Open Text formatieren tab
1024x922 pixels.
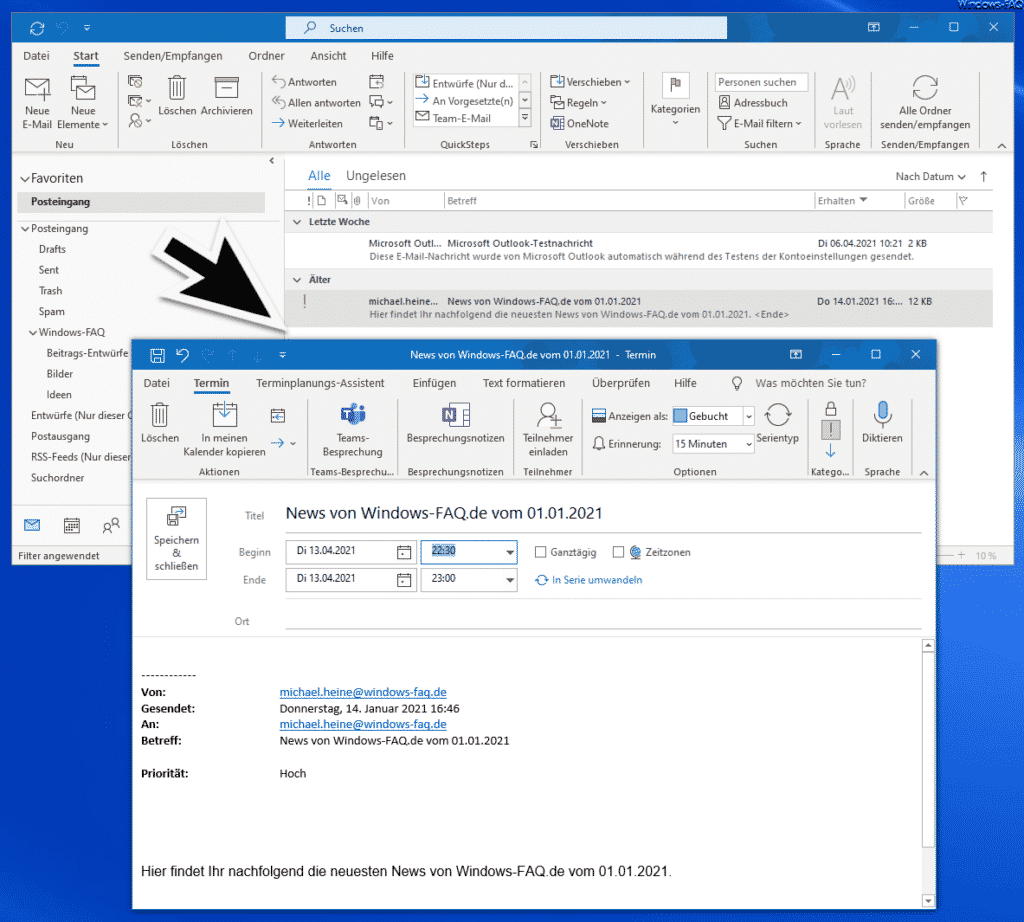coord(524,383)
